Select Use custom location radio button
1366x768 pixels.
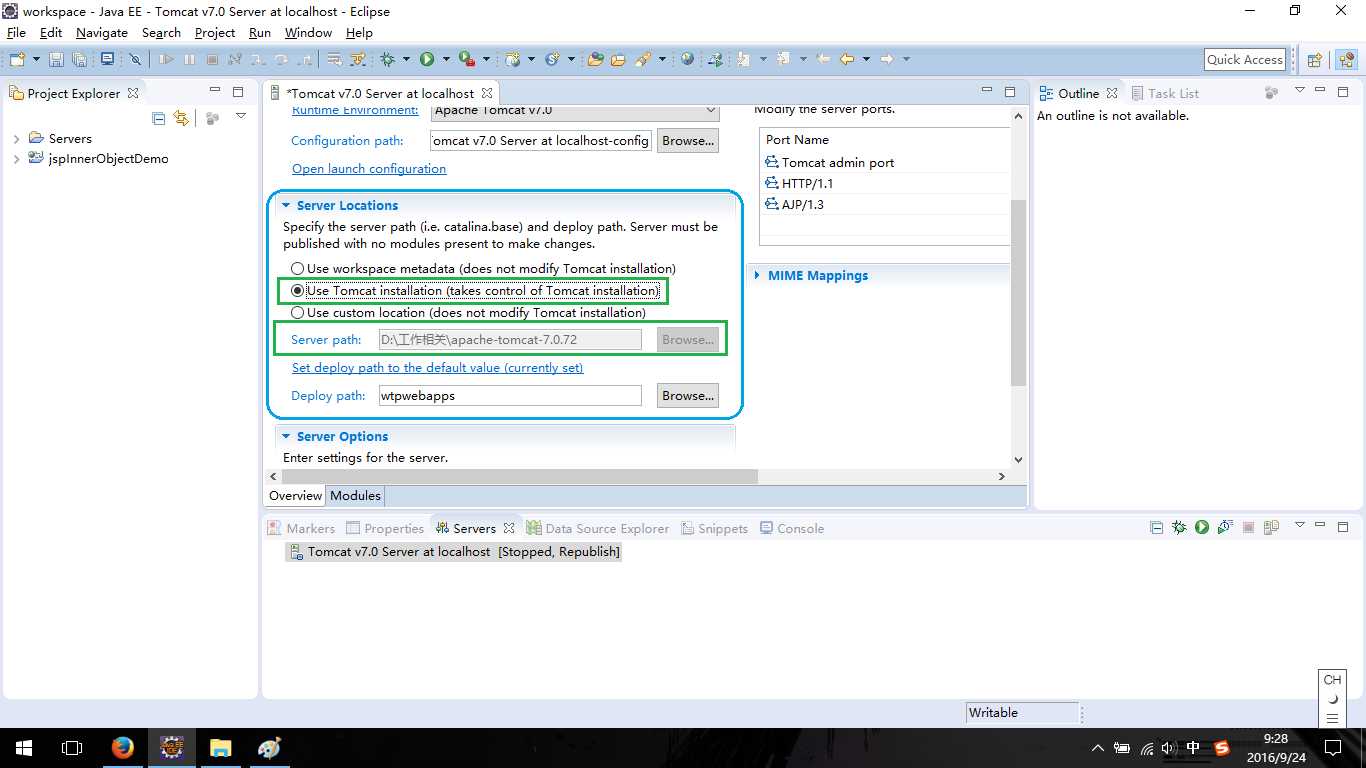297,313
